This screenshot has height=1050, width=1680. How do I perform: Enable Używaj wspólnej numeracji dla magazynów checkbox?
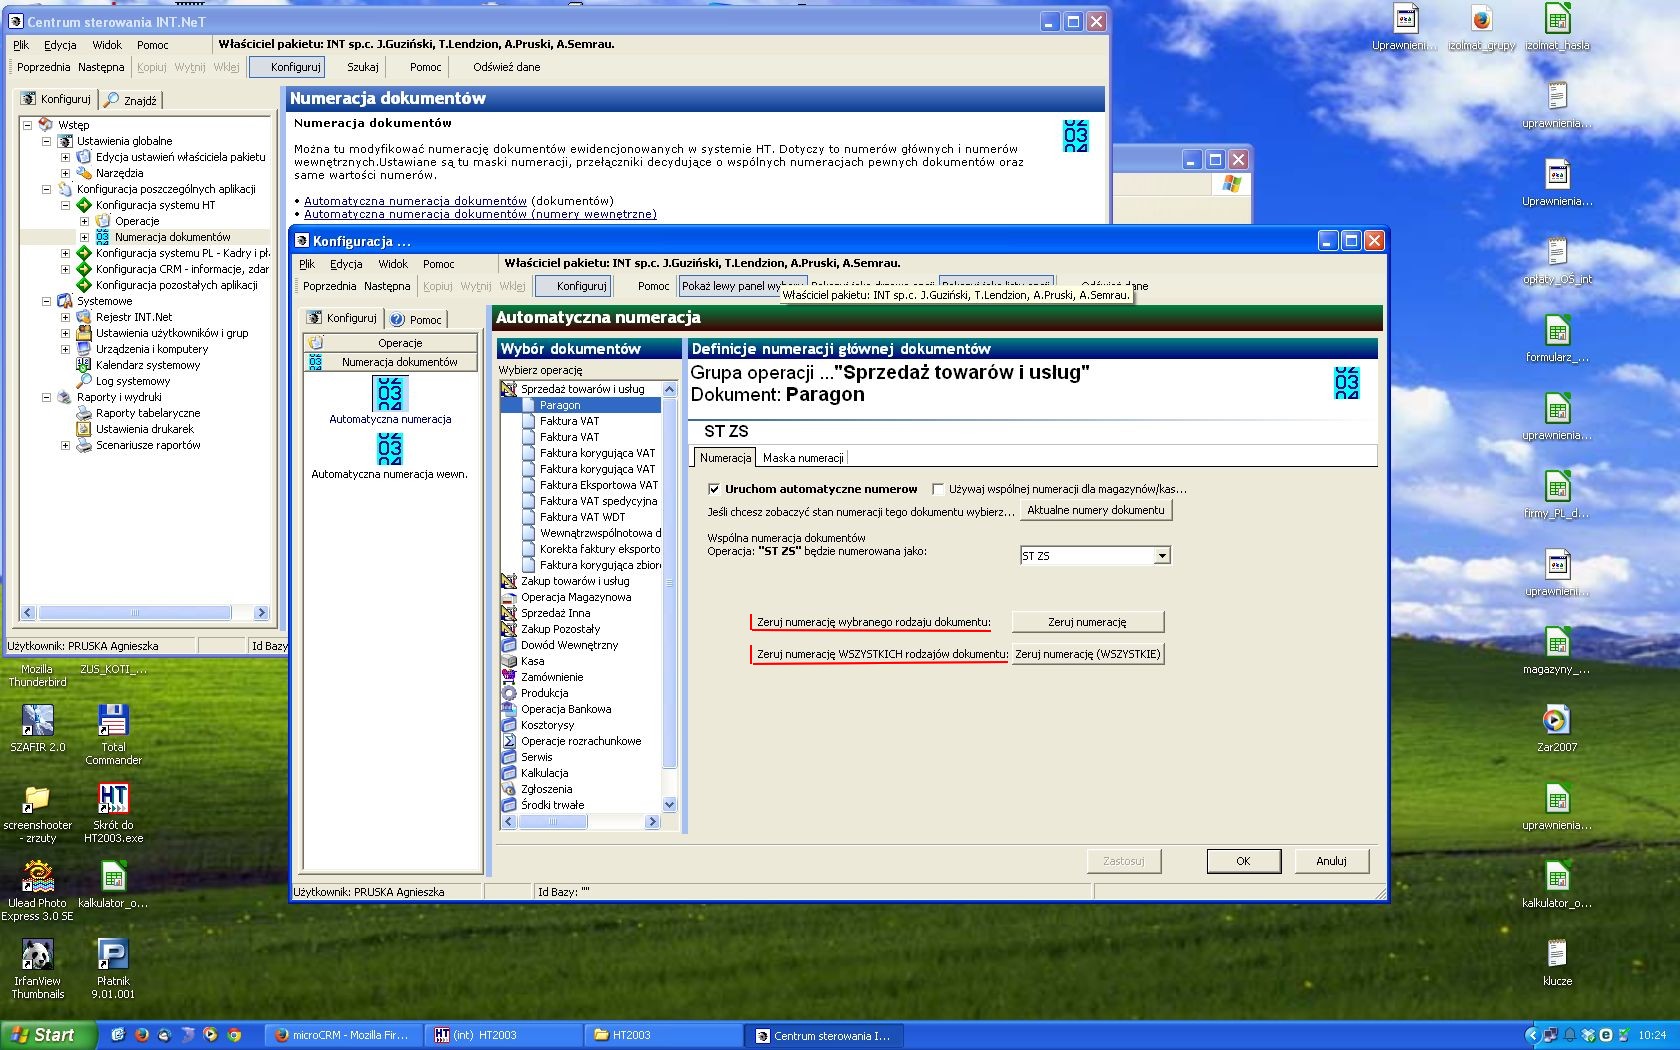(x=938, y=489)
